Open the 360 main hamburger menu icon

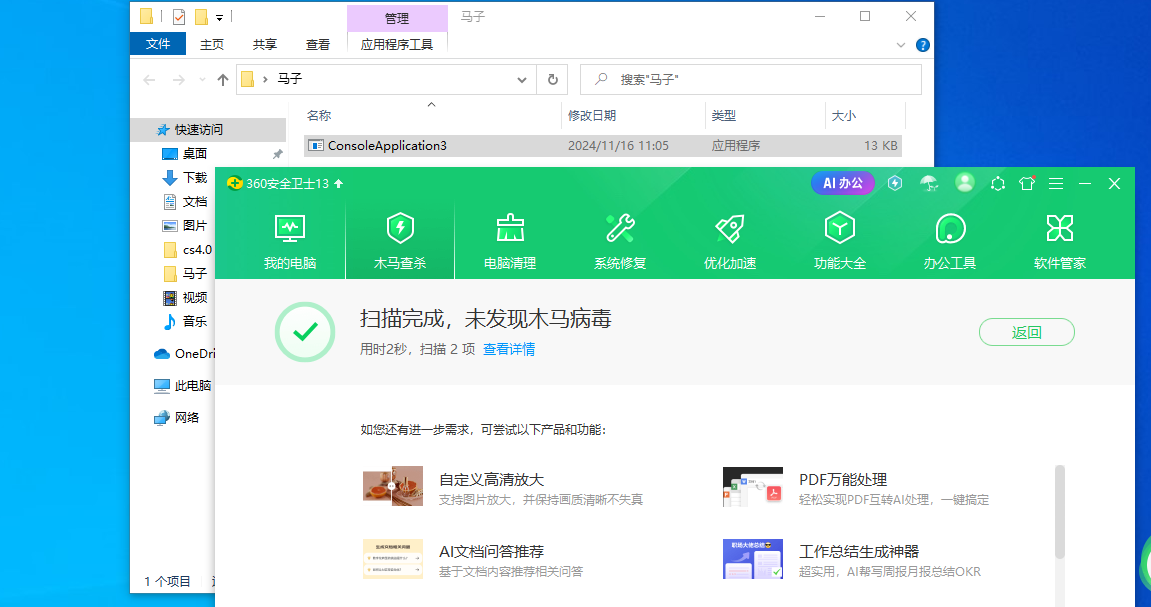pyautogui.click(x=1055, y=184)
